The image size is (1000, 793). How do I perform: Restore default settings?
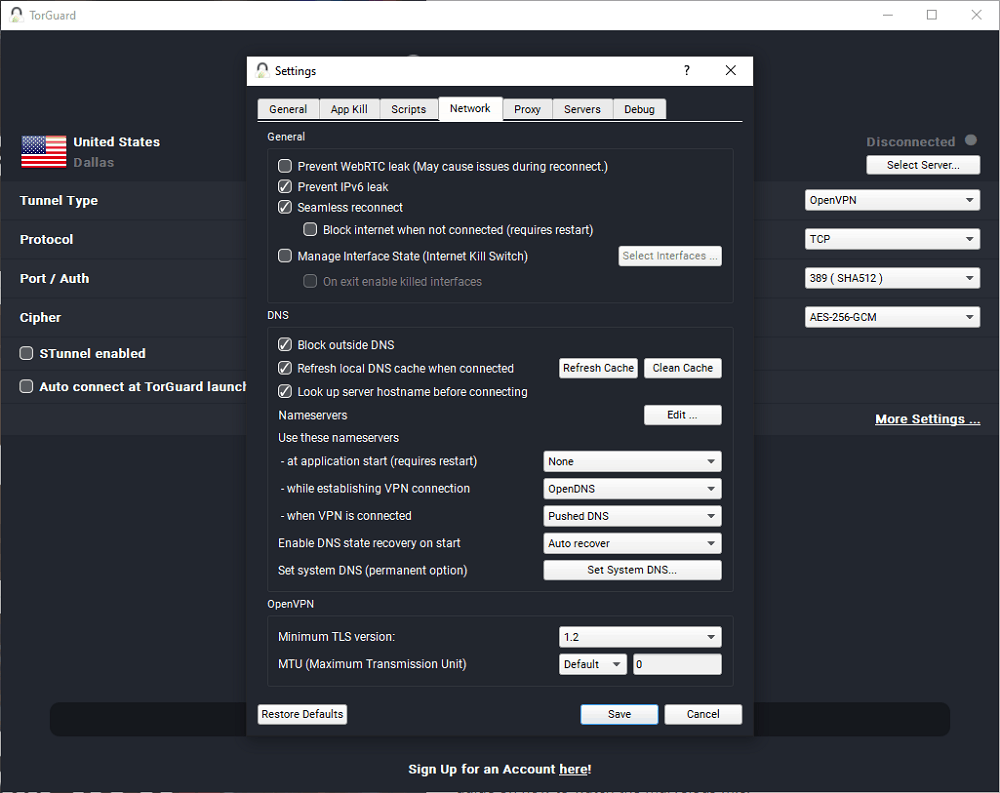pos(302,714)
